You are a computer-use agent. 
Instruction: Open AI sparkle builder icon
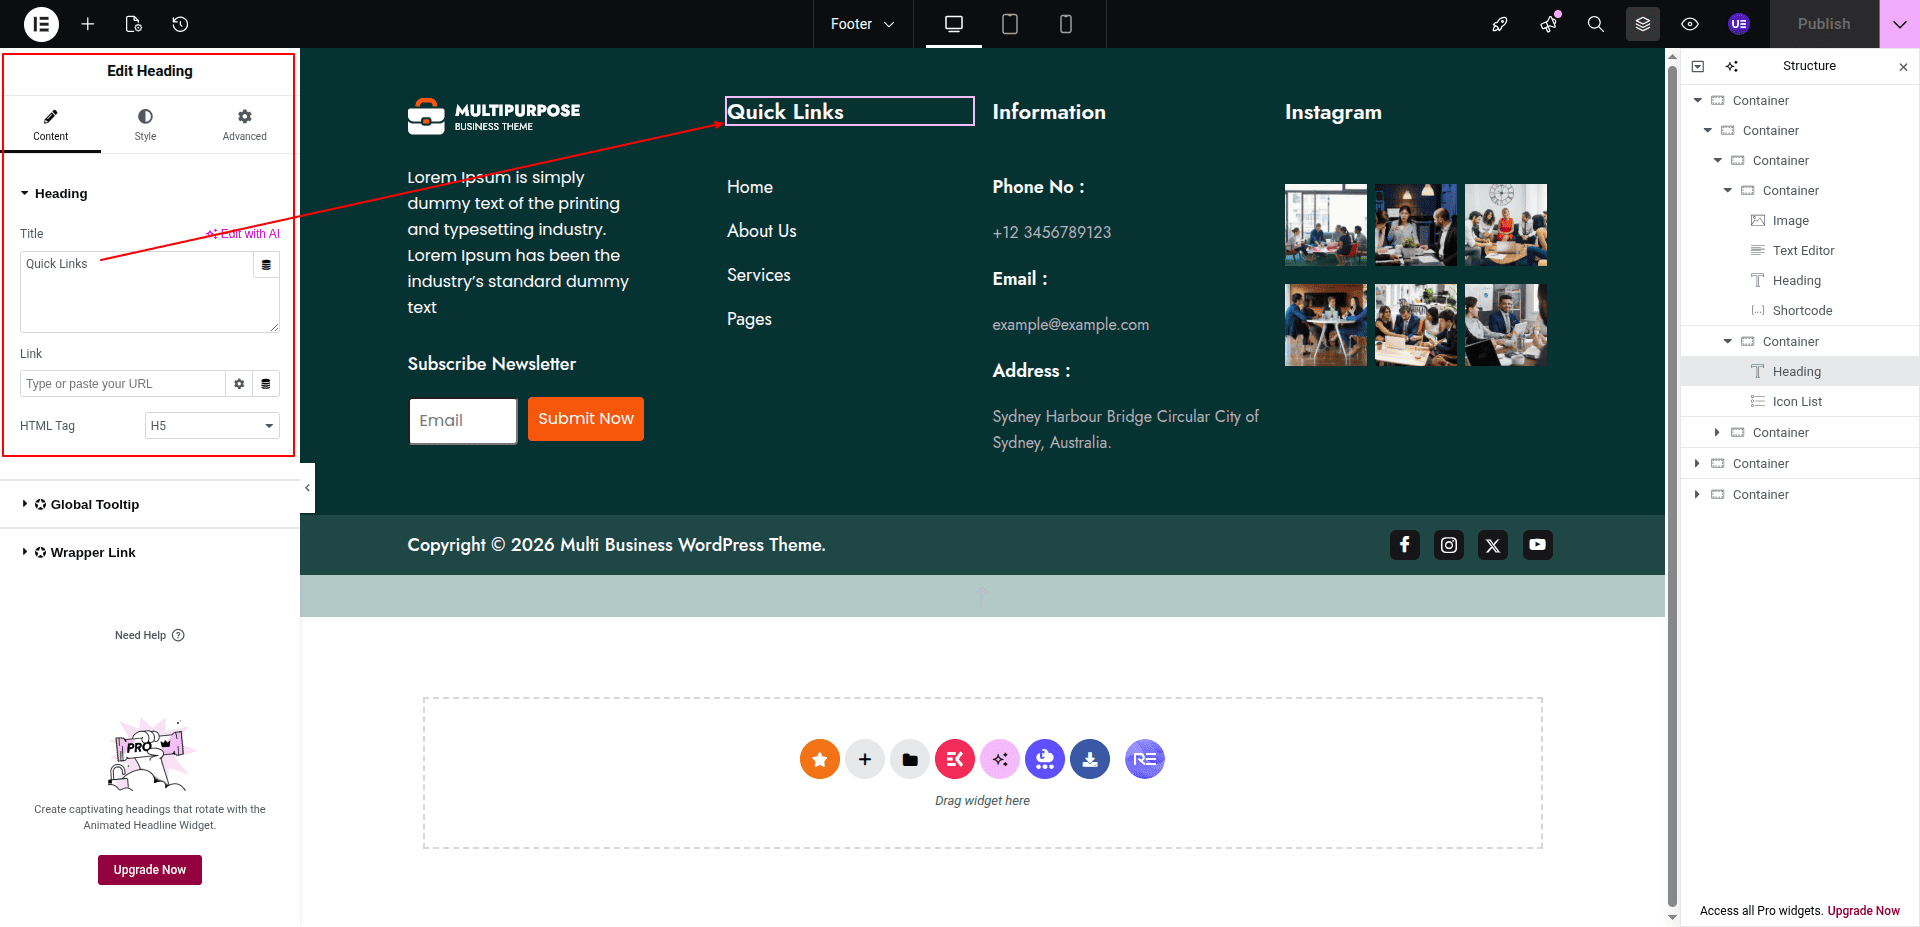pos(1000,759)
